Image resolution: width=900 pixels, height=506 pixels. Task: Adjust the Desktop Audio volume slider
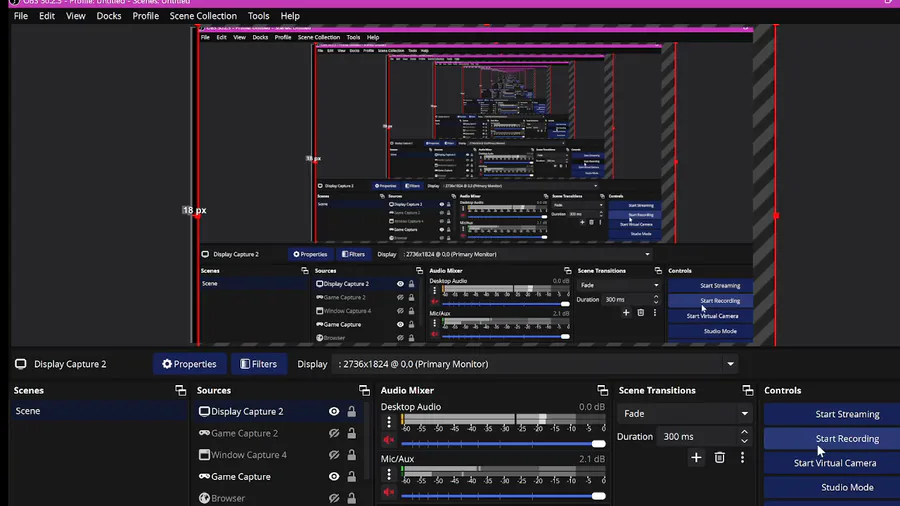pos(503,443)
